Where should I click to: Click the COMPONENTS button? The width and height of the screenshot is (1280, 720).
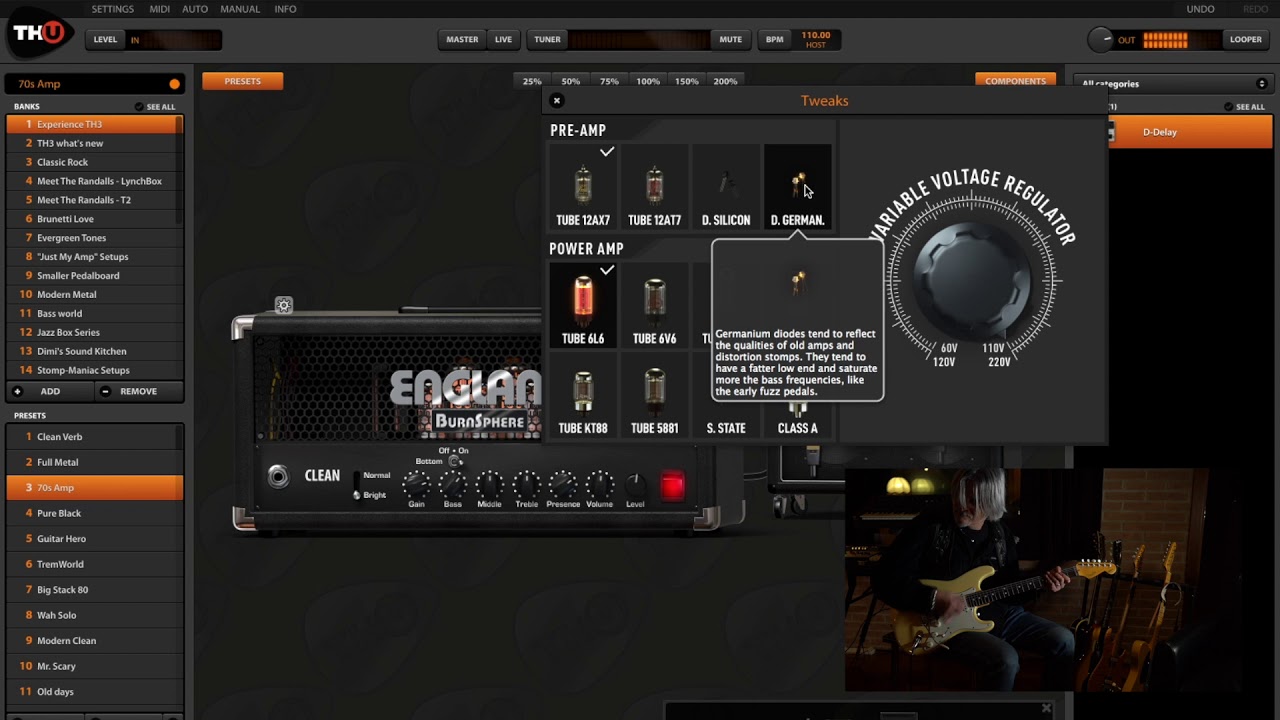tap(1015, 81)
